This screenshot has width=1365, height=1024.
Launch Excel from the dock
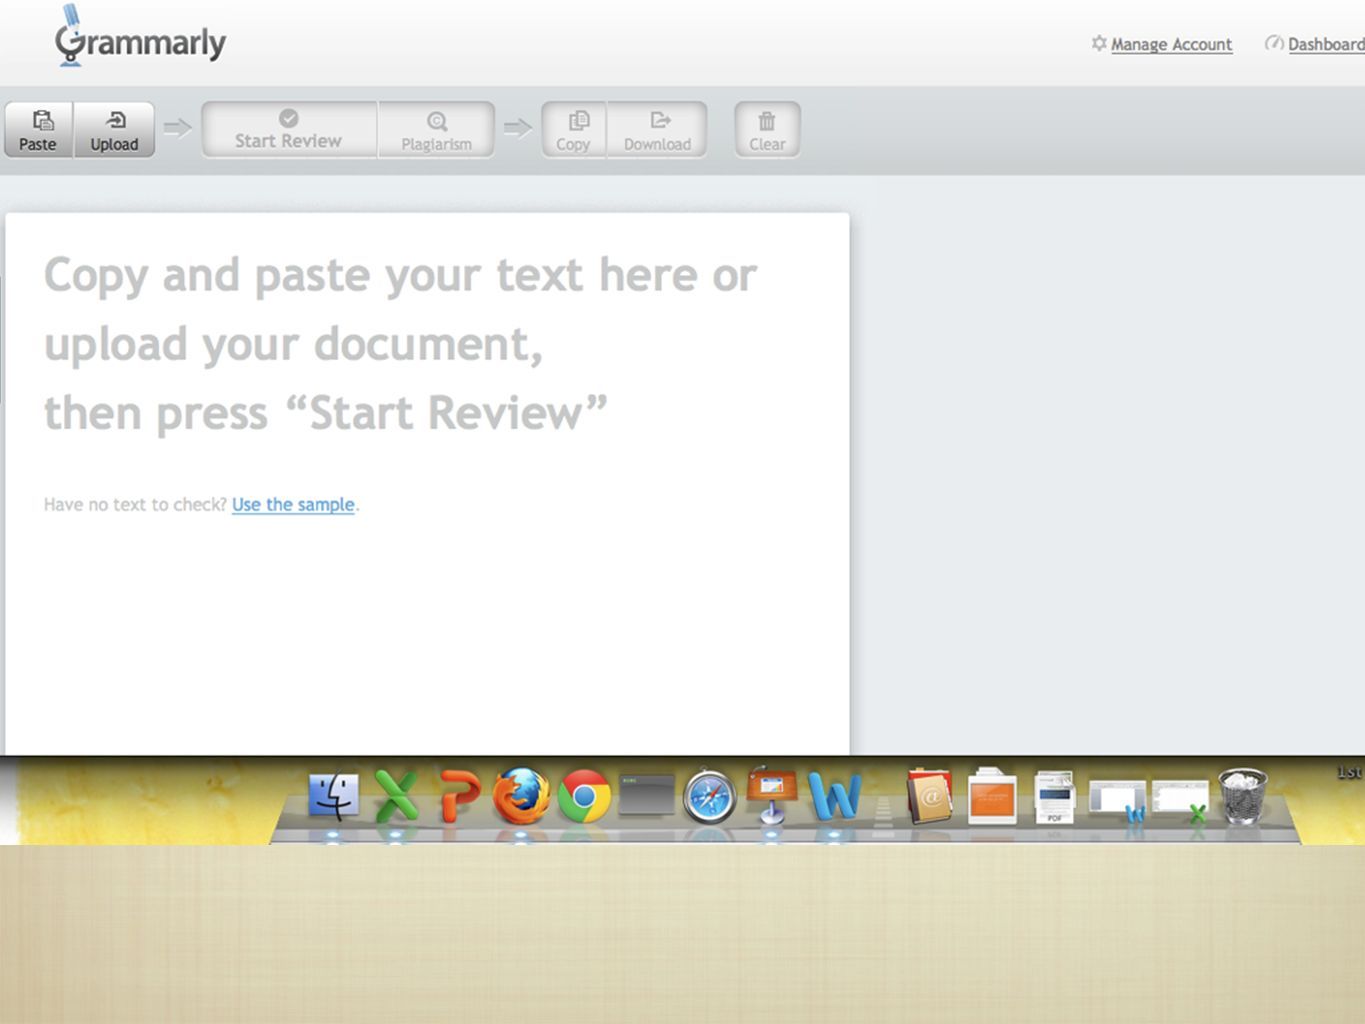[396, 796]
